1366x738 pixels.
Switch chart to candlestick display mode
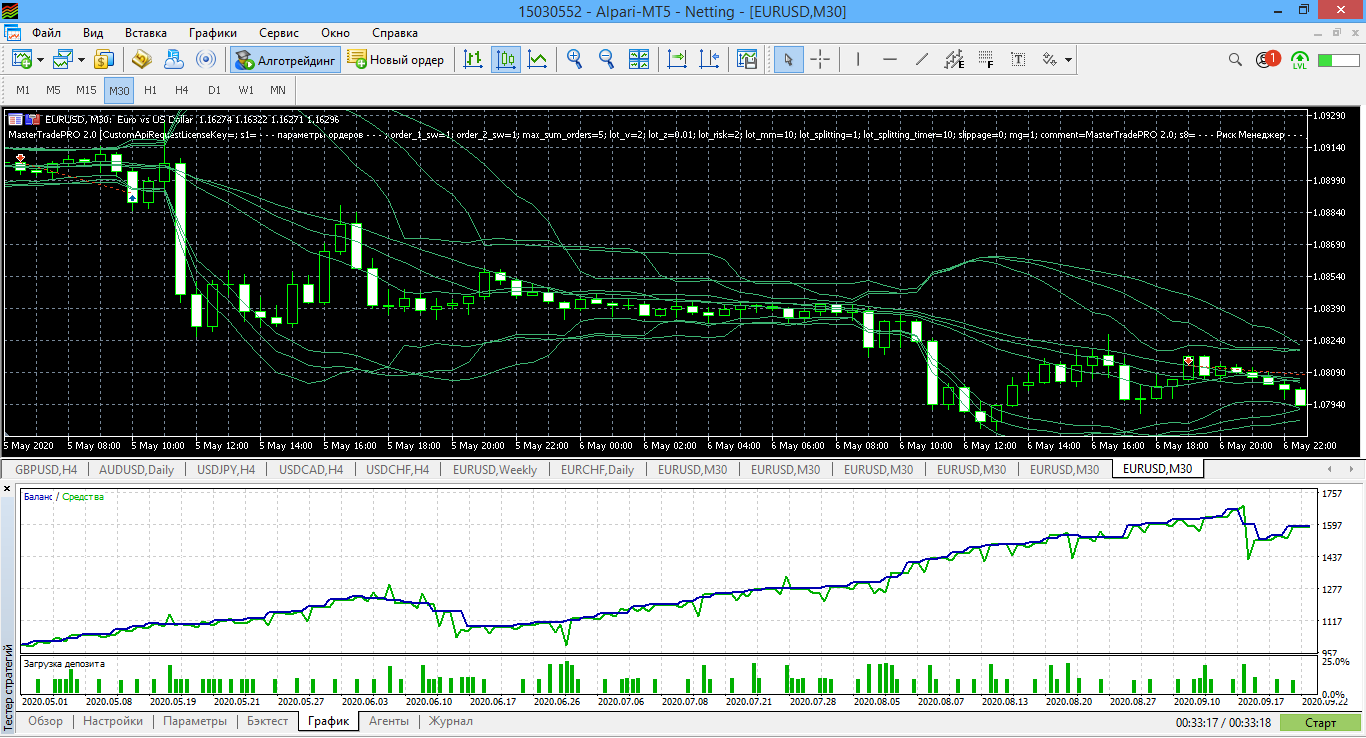tap(506, 60)
